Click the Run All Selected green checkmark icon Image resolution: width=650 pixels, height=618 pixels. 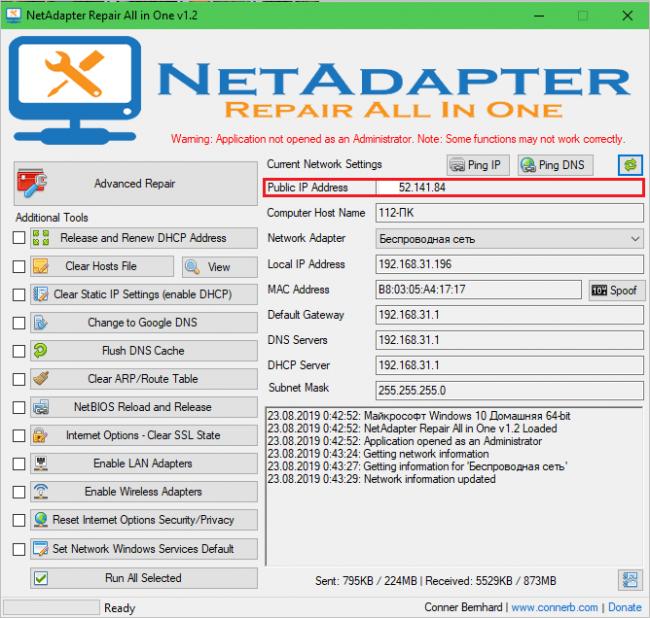[41, 578]
